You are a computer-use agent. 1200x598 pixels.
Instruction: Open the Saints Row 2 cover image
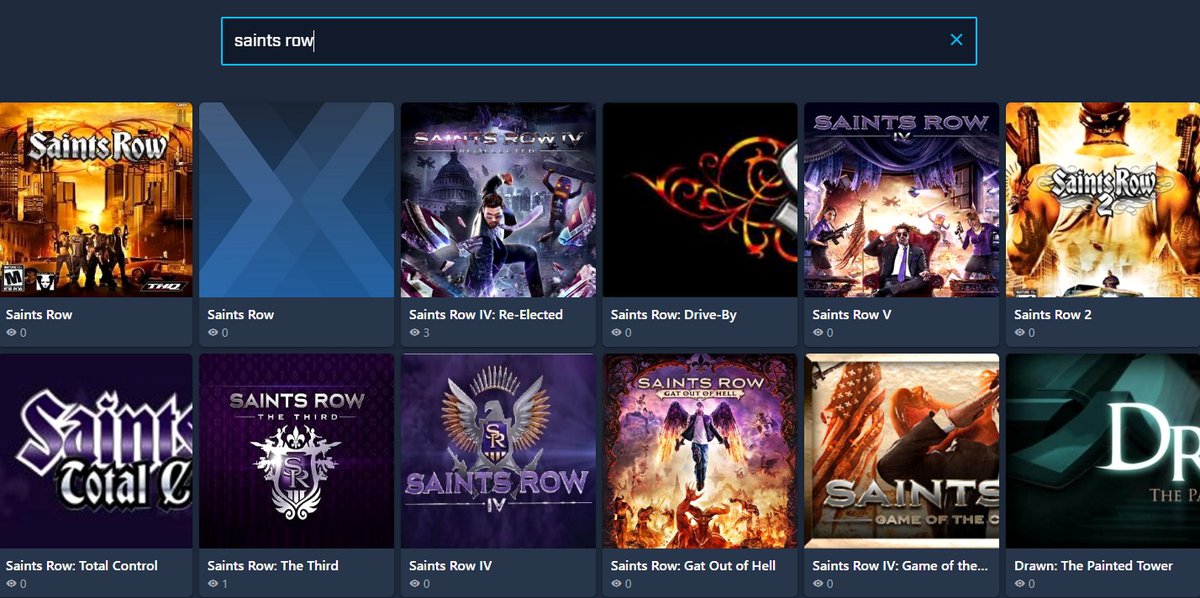[1102, 200]
